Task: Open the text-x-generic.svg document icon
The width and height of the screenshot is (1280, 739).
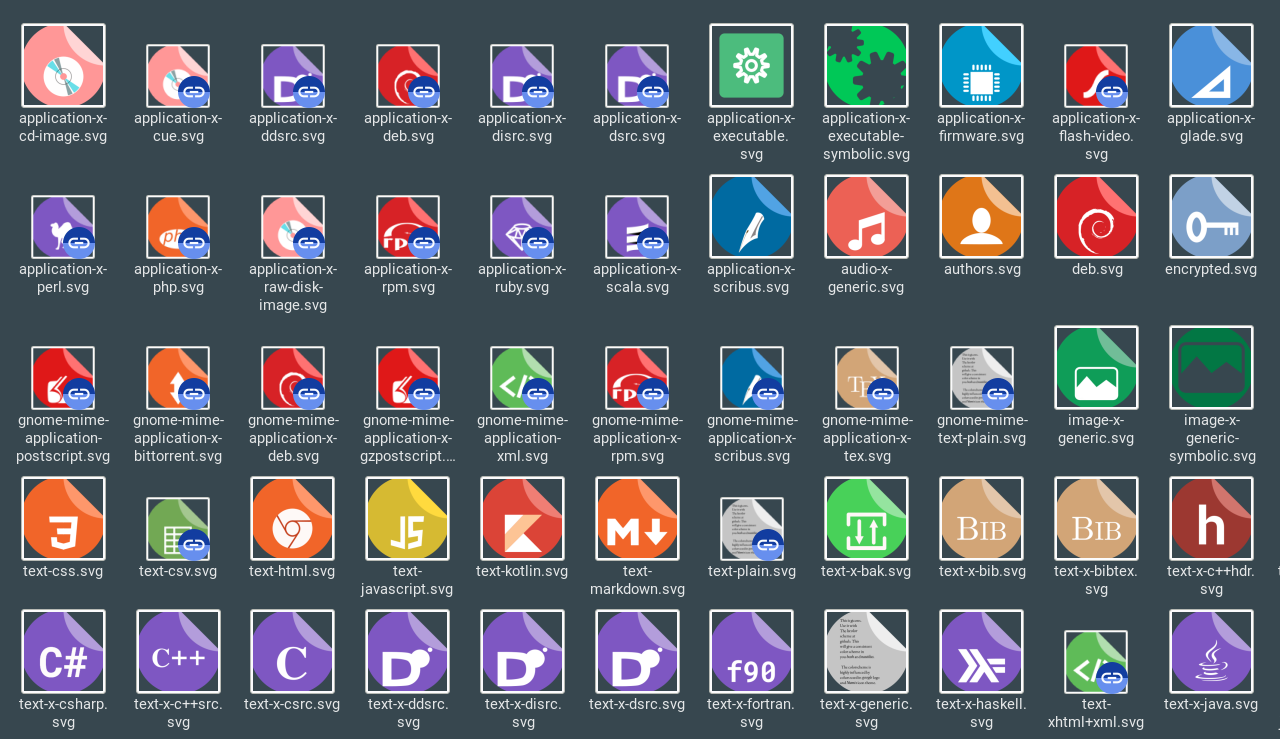Action: click(866, 651)
